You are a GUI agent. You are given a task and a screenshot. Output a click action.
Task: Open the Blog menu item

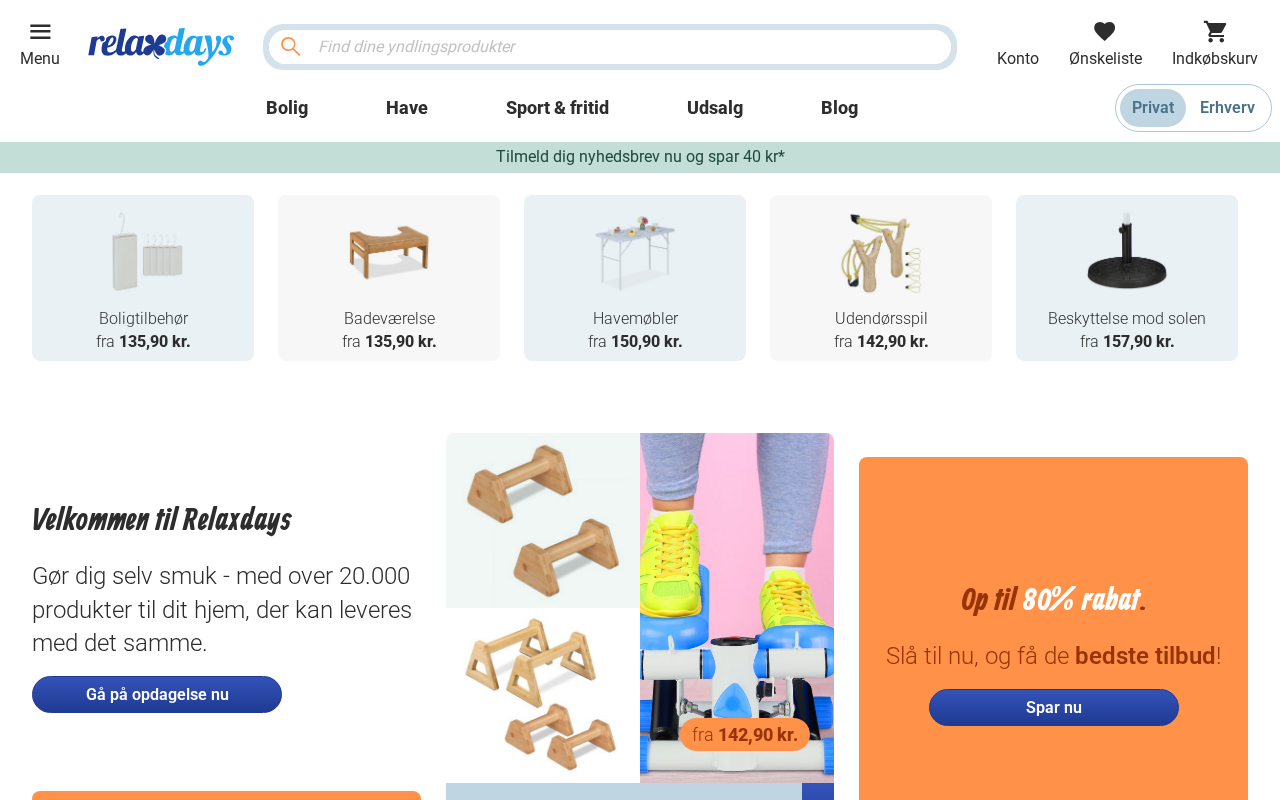tap(839, 108)
